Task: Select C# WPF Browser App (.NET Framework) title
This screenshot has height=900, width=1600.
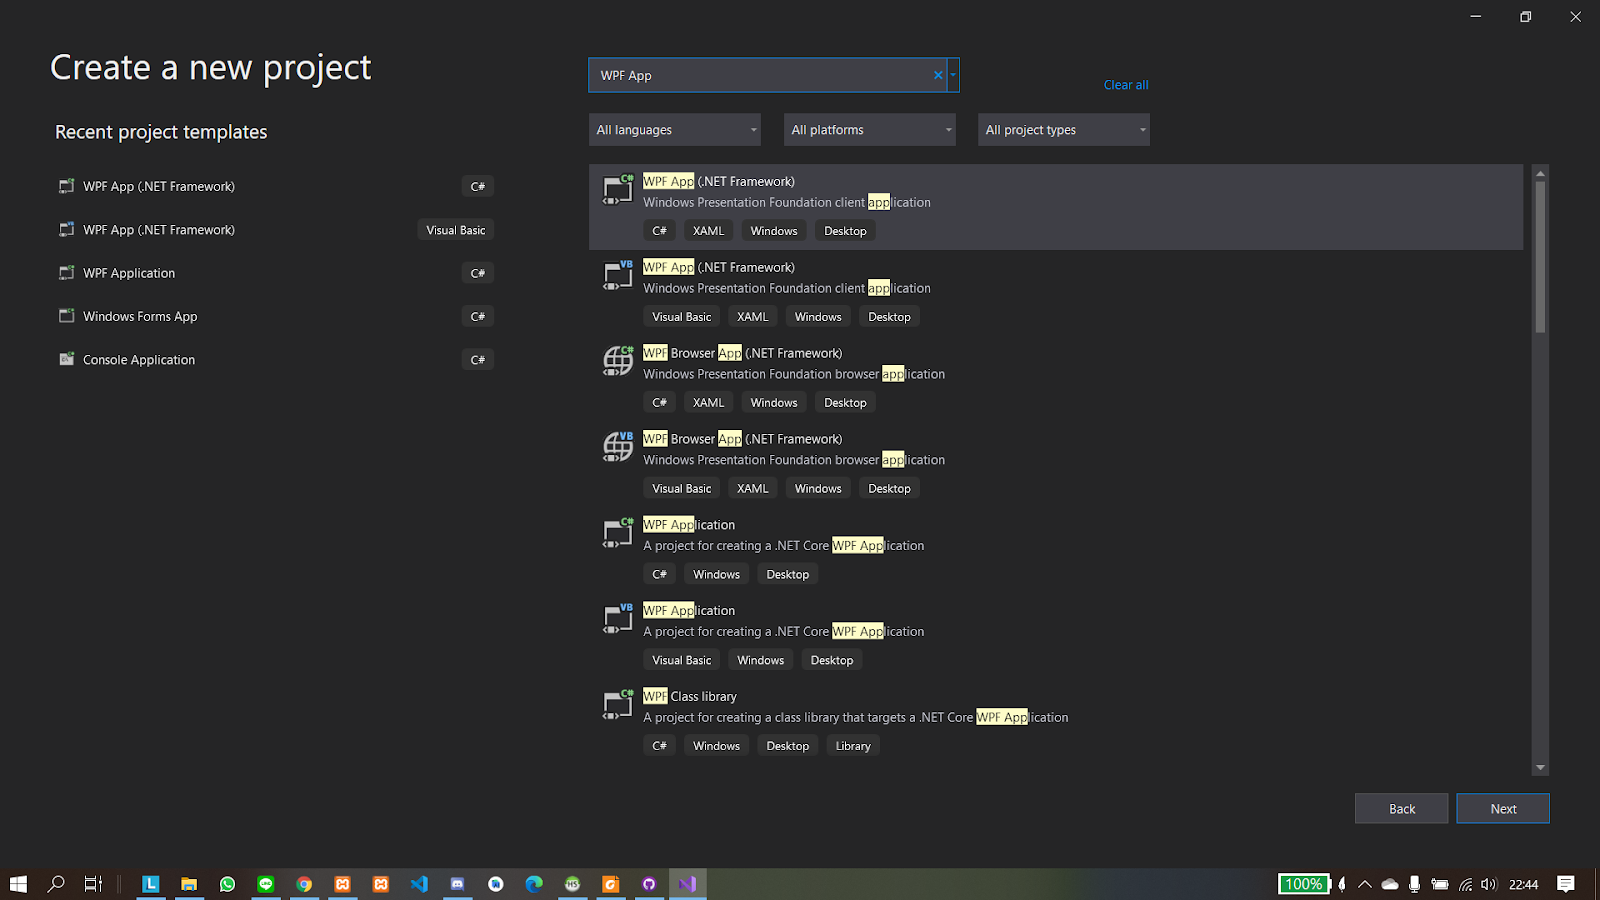Action: point(743,353)
